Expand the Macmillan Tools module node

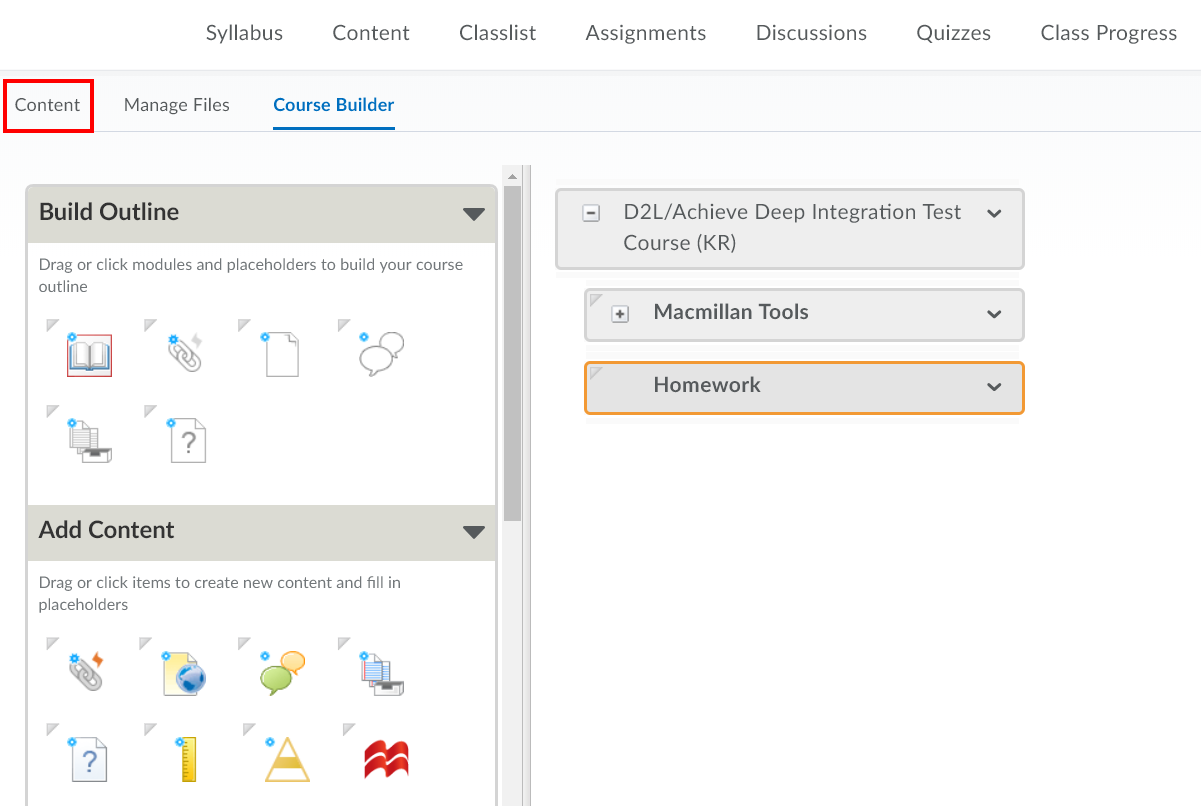[x=620, y=313]
